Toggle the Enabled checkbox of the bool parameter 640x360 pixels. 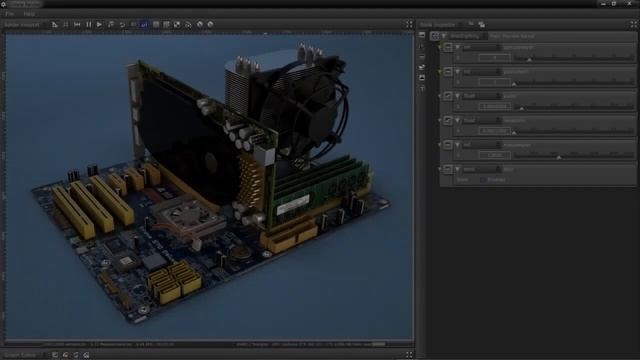[483, 180]
